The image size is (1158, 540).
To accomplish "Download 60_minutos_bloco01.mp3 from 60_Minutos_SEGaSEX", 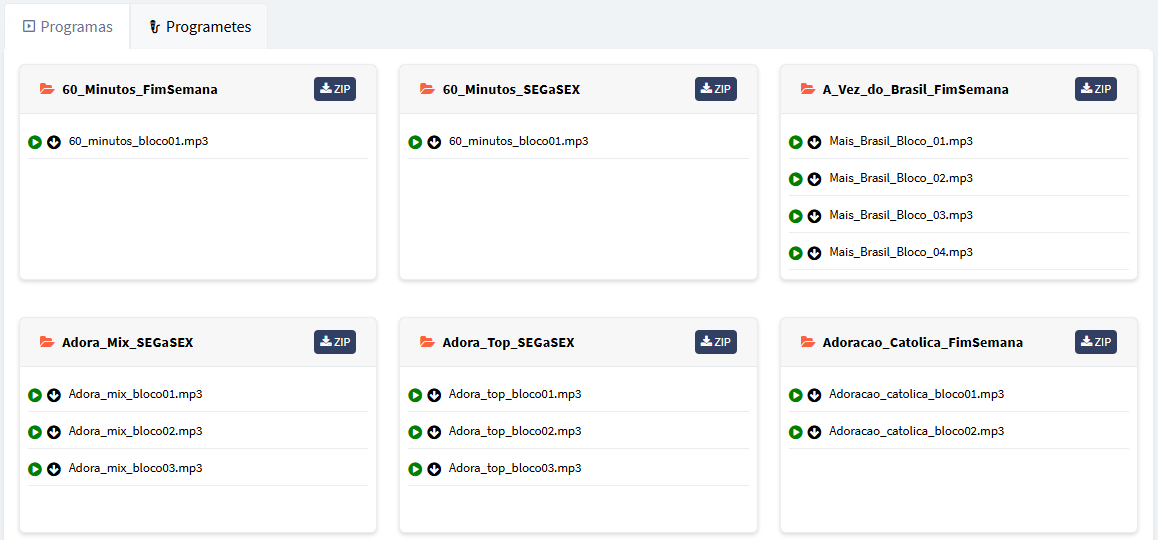I will coord(434,142).
